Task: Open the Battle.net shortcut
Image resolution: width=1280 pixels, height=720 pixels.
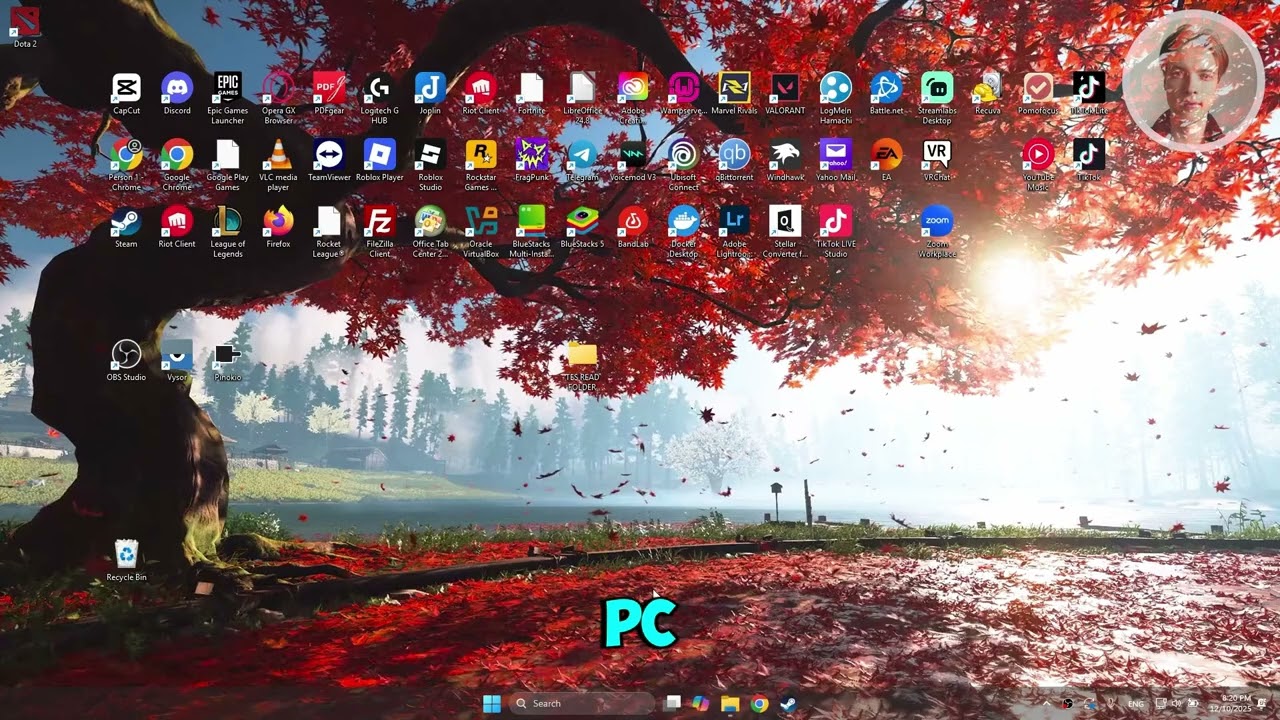Action: pyautogui.click(x=886, y=94)
